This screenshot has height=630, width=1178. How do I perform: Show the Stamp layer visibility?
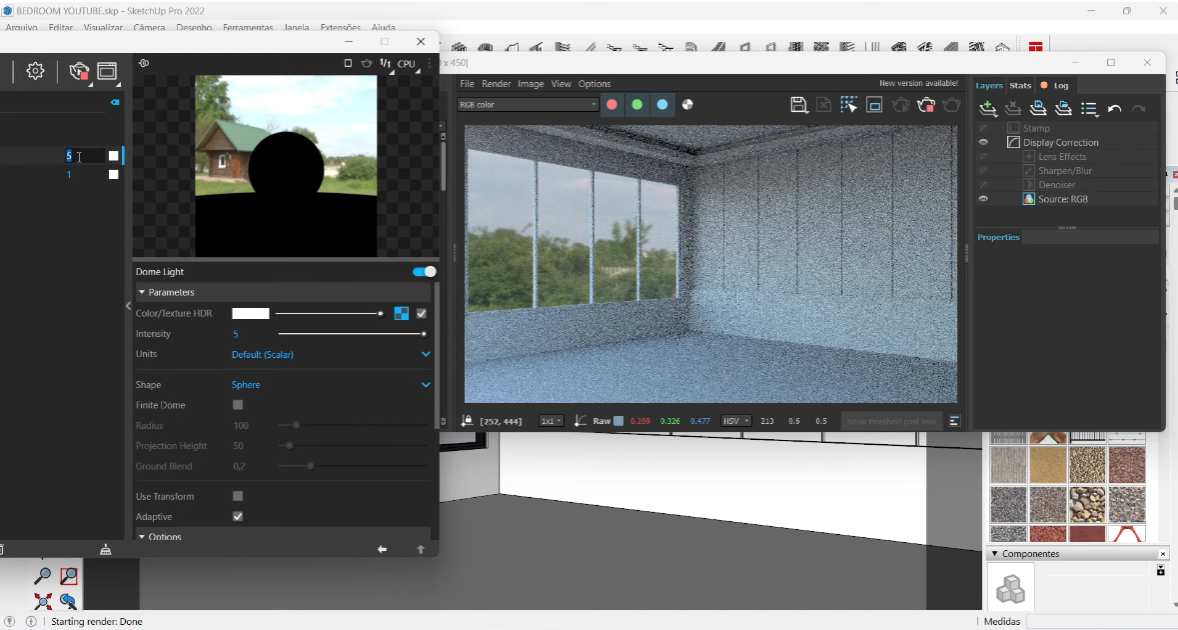tap(983, 128)
